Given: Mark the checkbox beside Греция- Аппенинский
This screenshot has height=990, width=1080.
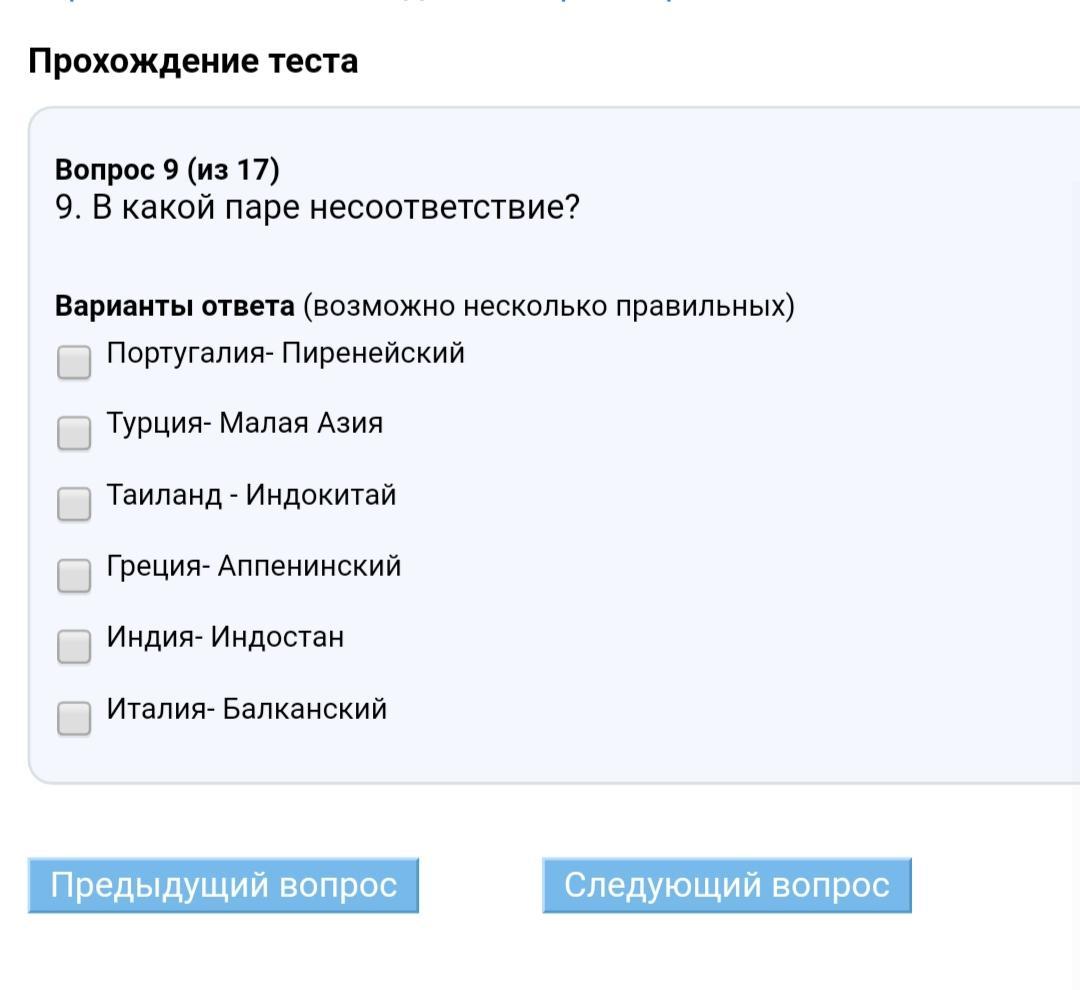Looking at the screenshot, I should click(x=74, y=575).
